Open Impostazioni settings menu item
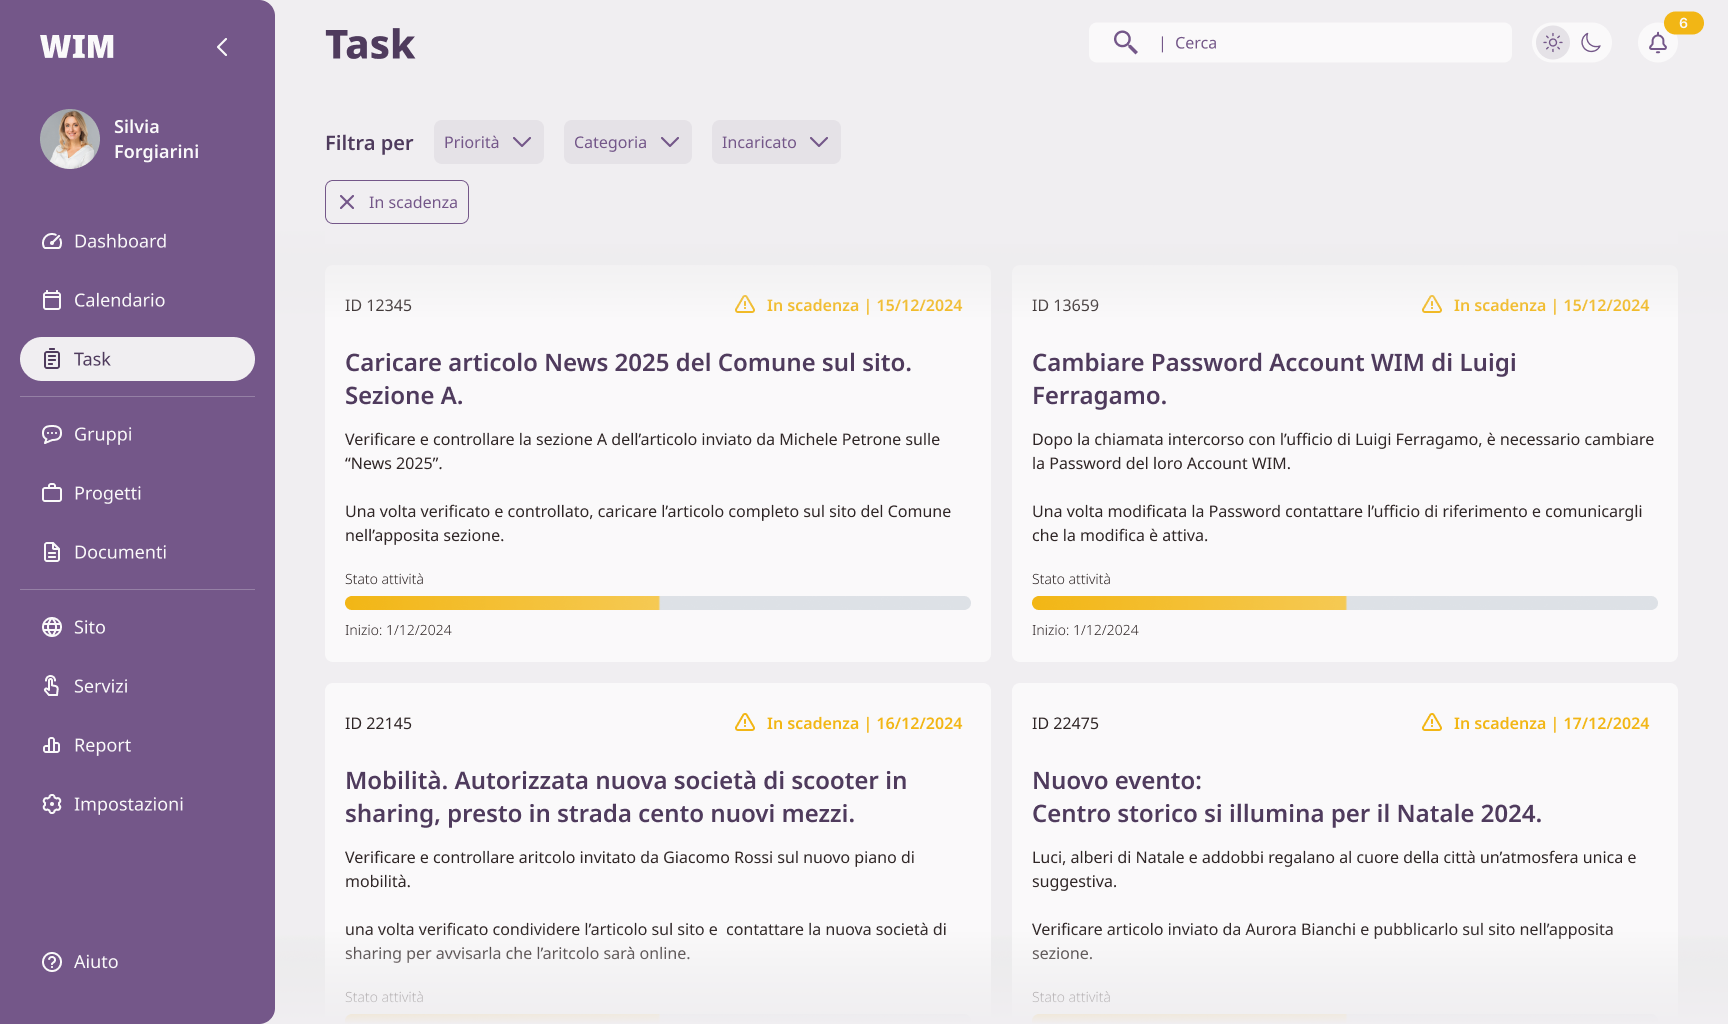The width and height of the screenshot is (1728, 1024). [x=137, y=804]
